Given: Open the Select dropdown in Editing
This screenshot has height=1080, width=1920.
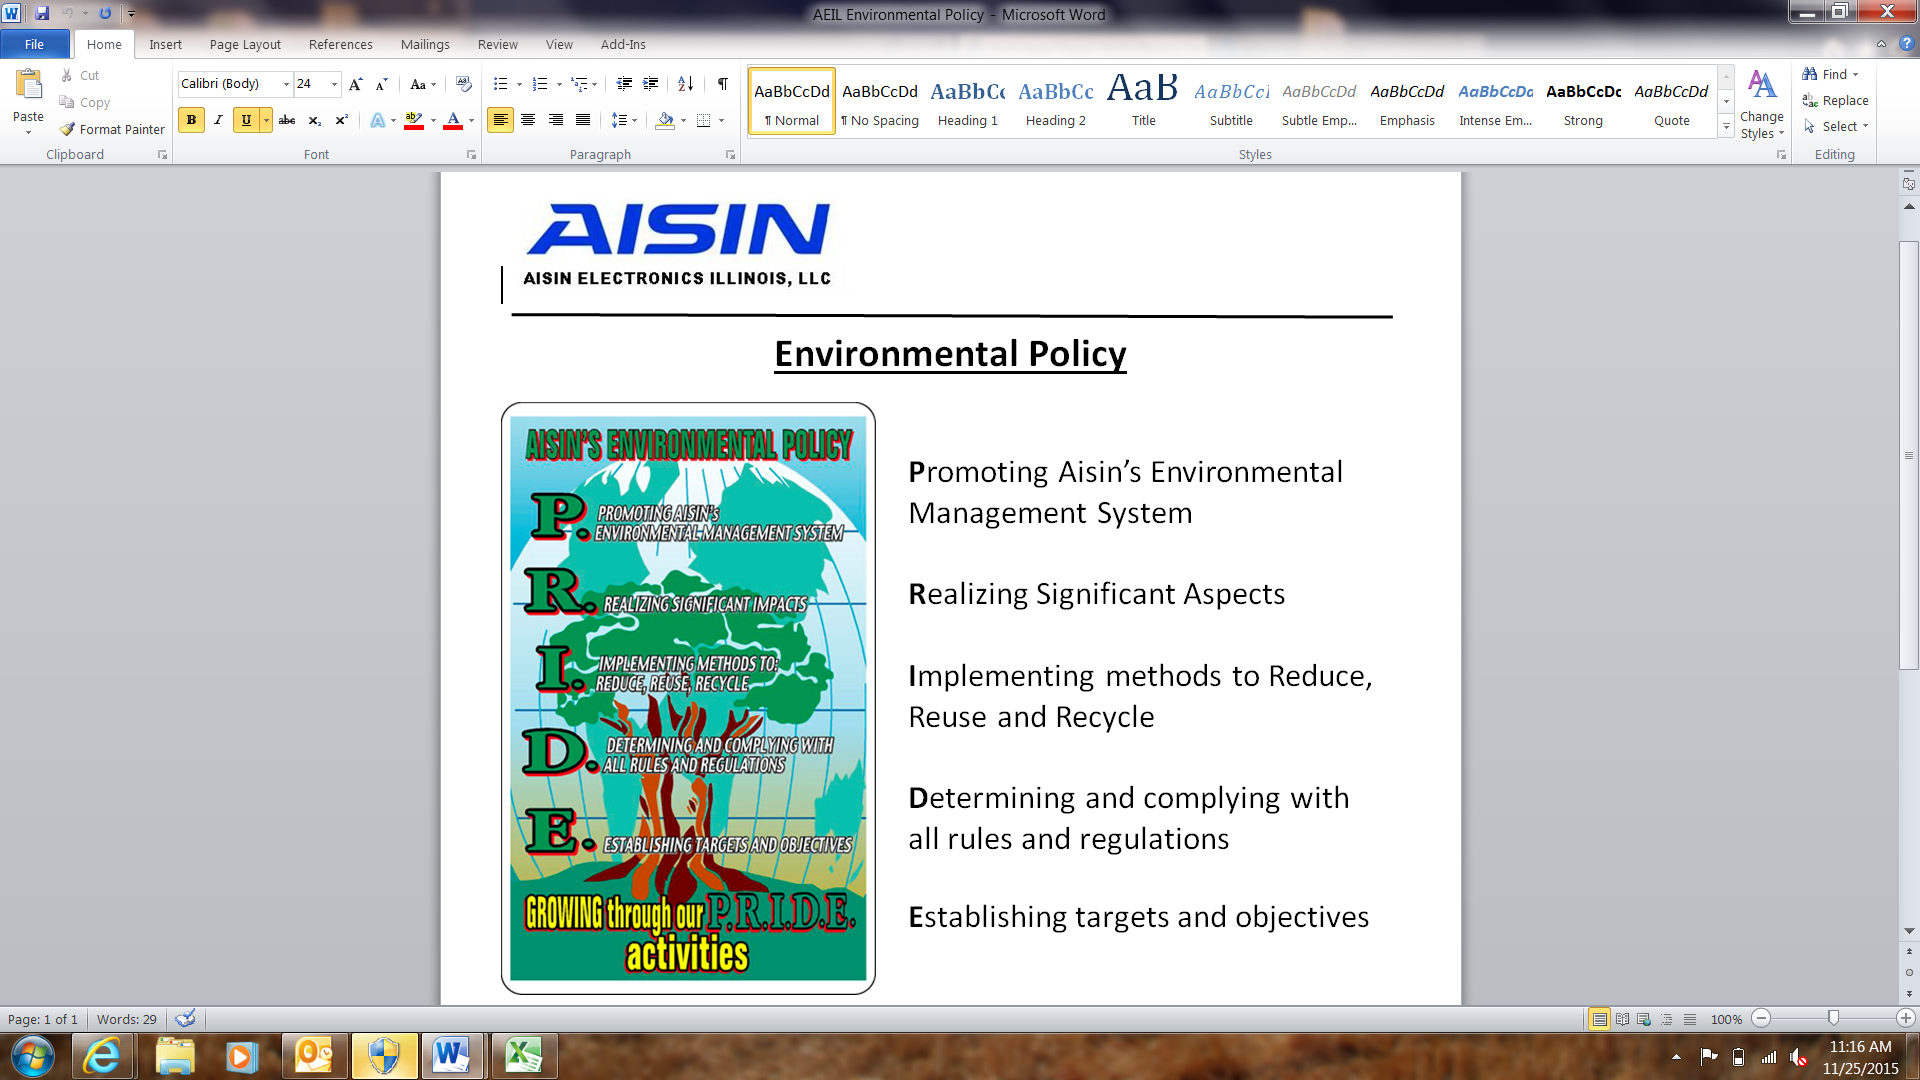Looking at the screenshot, I should pos(1836,126).
